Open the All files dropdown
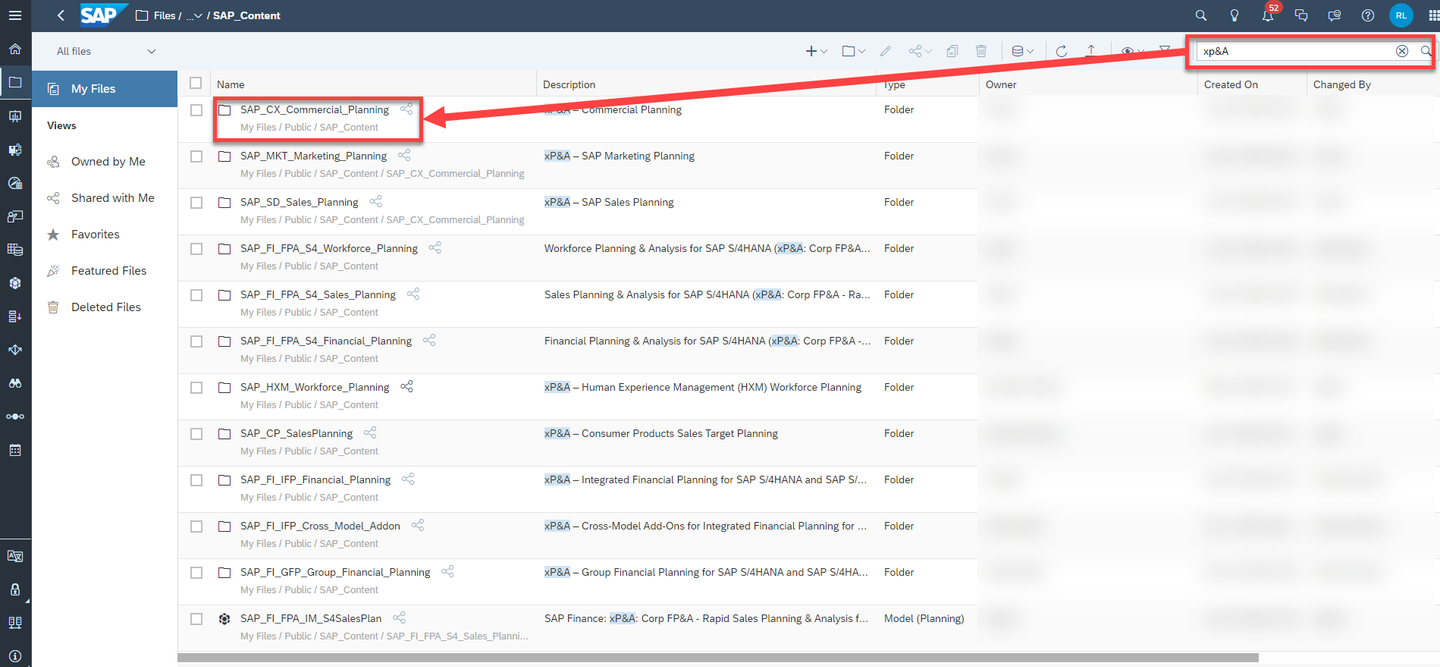1440x667 pixels. point(106,51)
